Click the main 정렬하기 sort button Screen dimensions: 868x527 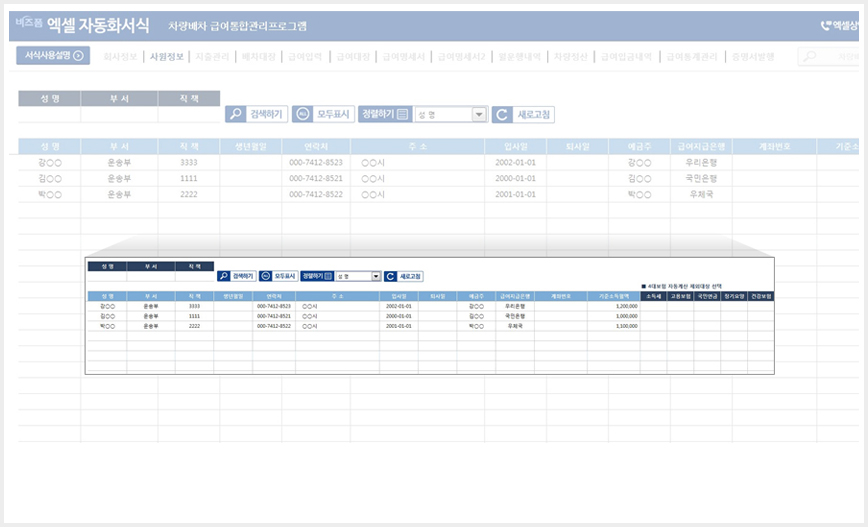point(385,114)
